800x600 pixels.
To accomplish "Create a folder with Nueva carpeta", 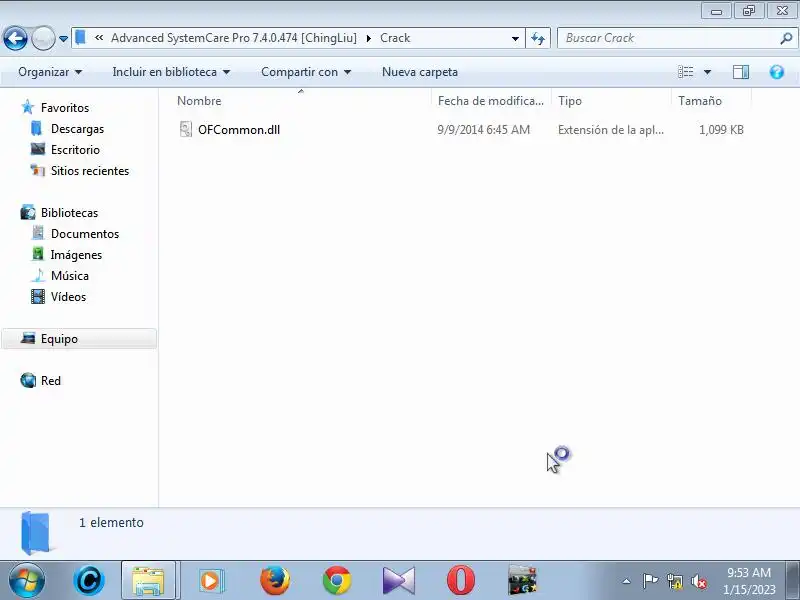I will [x=419, y=72].
